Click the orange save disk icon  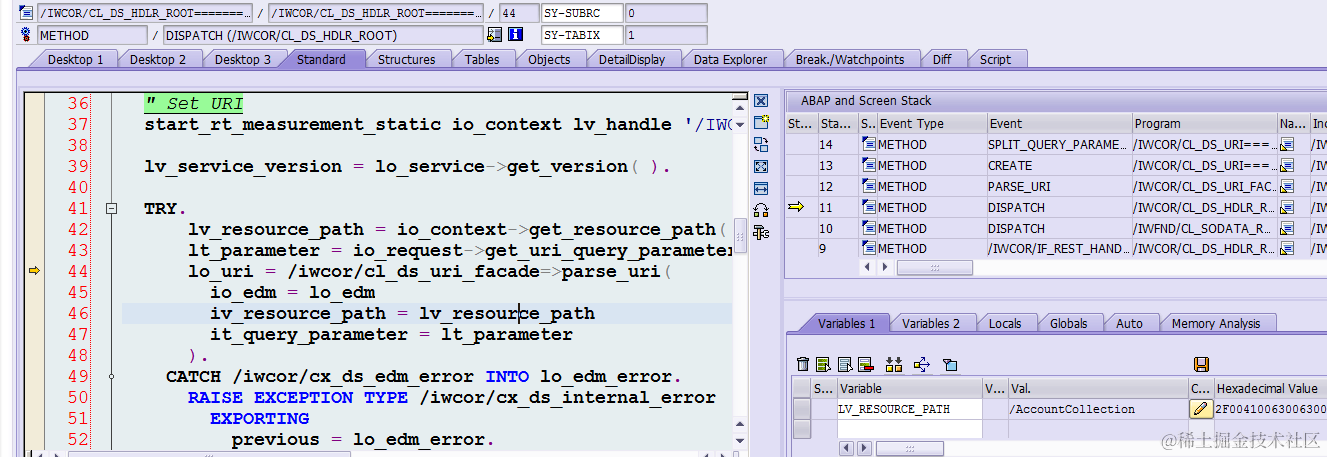click(1201, 364)
